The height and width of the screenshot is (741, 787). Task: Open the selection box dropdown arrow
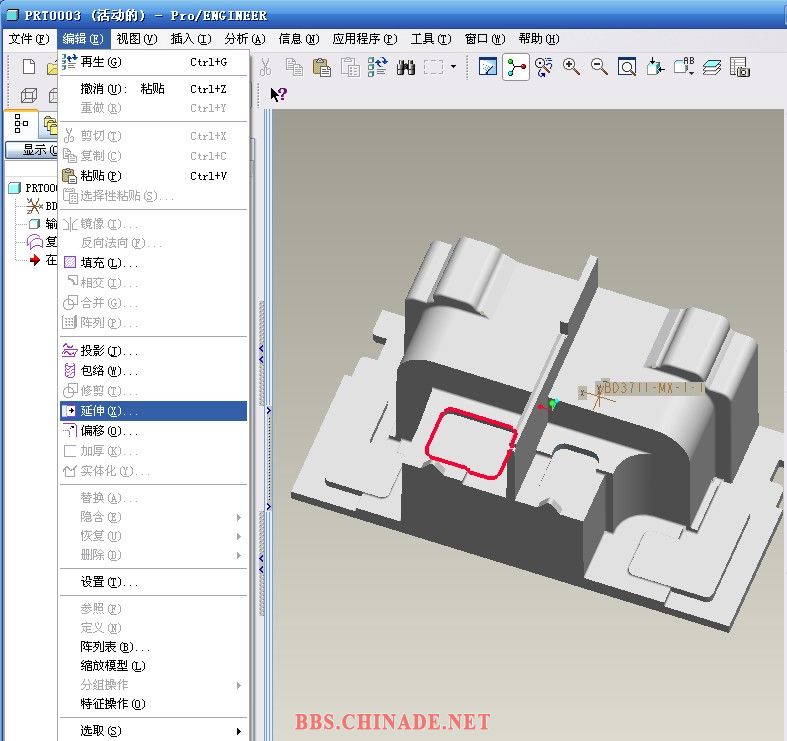tap(453, 66)
